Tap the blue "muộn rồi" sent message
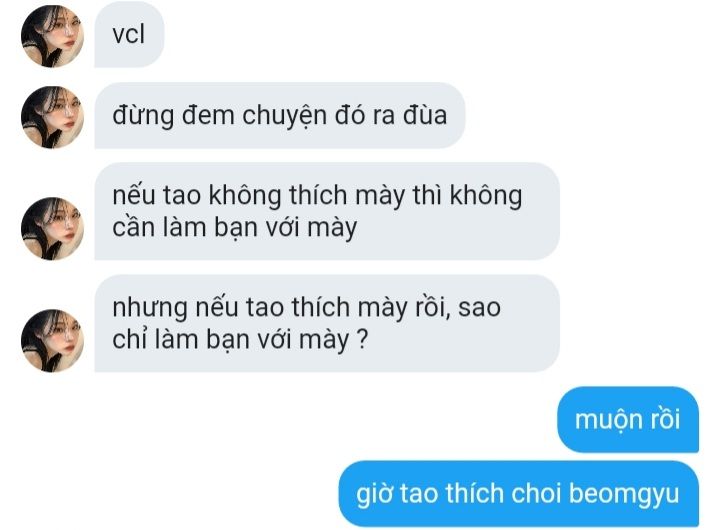Viewport: 720px width, 530px height. pyautogui.click(x=628, y=419)
